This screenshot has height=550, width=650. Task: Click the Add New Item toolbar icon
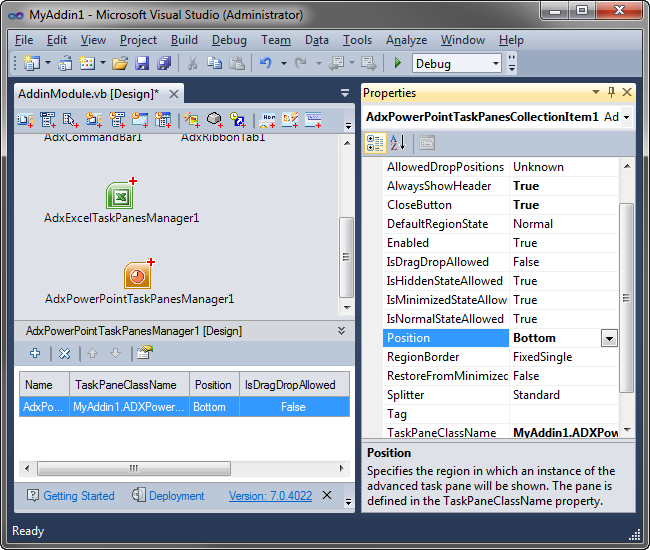pyautogui.click(x=87, y=63)
